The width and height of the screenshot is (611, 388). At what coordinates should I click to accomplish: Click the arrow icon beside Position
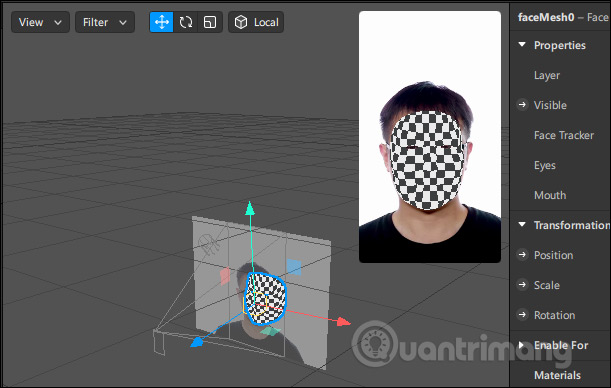[x=522, y=255]
